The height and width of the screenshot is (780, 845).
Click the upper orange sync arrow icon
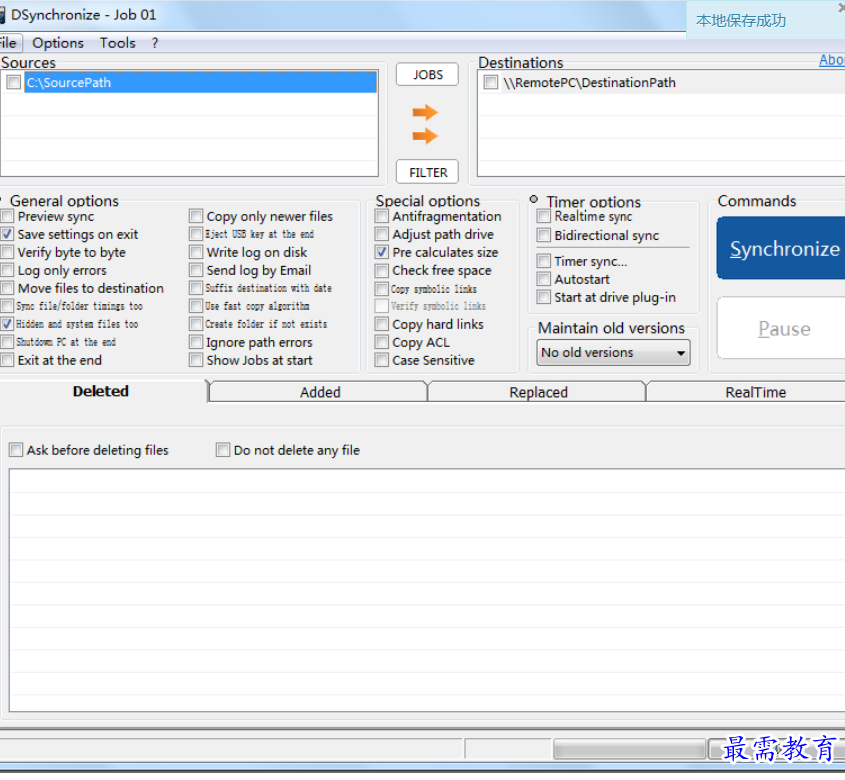[425, 112]
